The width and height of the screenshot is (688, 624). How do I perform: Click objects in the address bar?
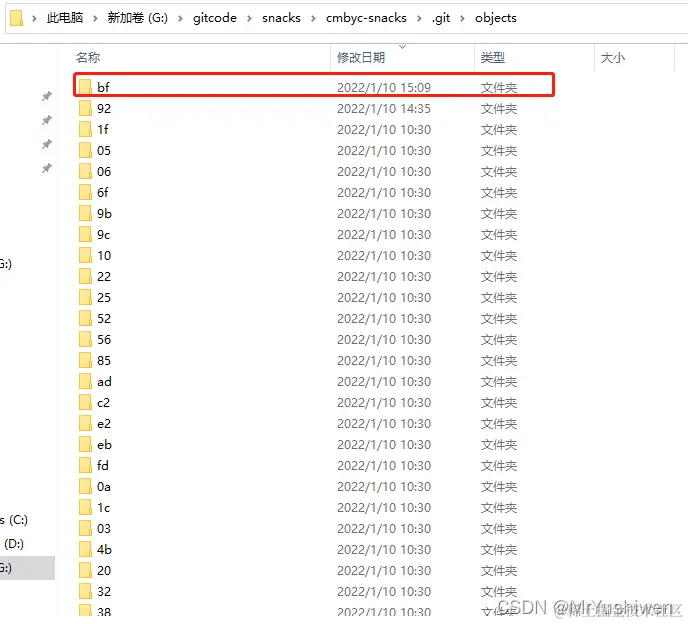click(x=496, y=18)
